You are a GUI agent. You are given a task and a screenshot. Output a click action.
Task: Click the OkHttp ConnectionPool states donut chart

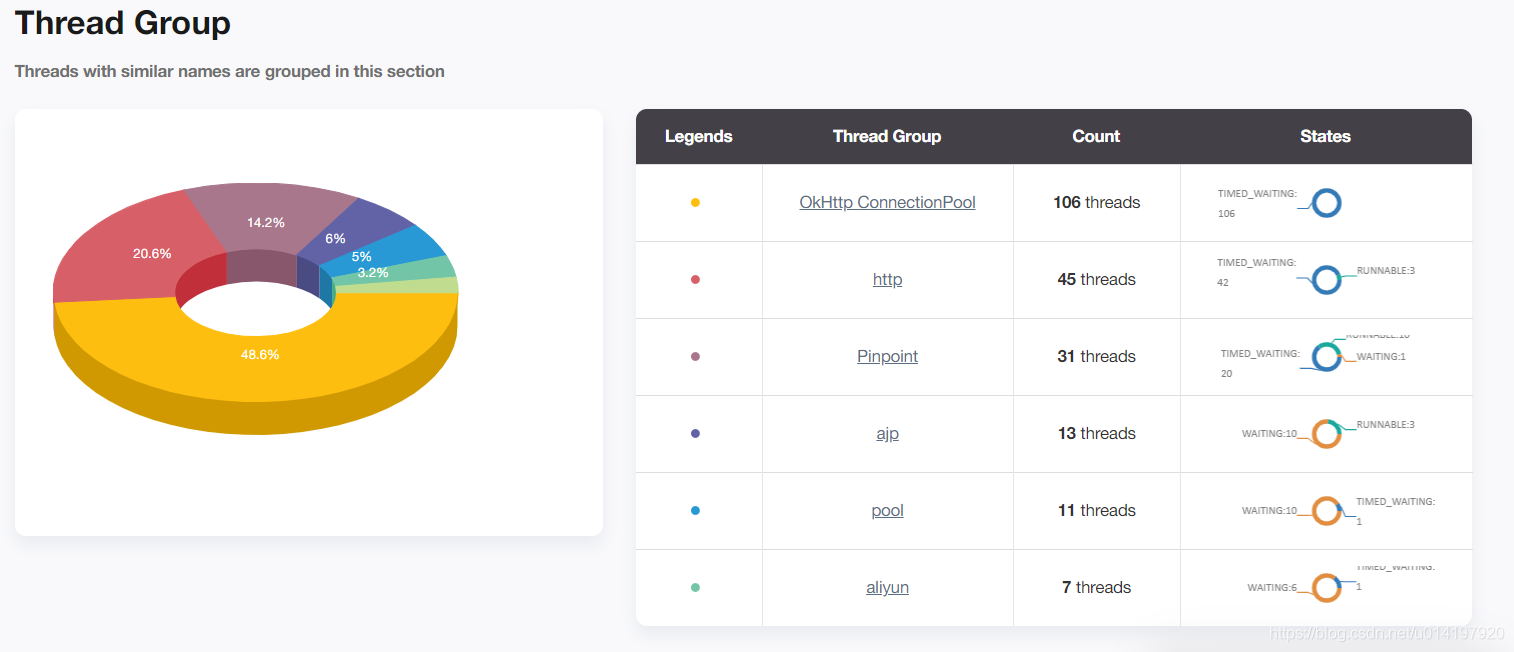click(x=1326, y=203)
